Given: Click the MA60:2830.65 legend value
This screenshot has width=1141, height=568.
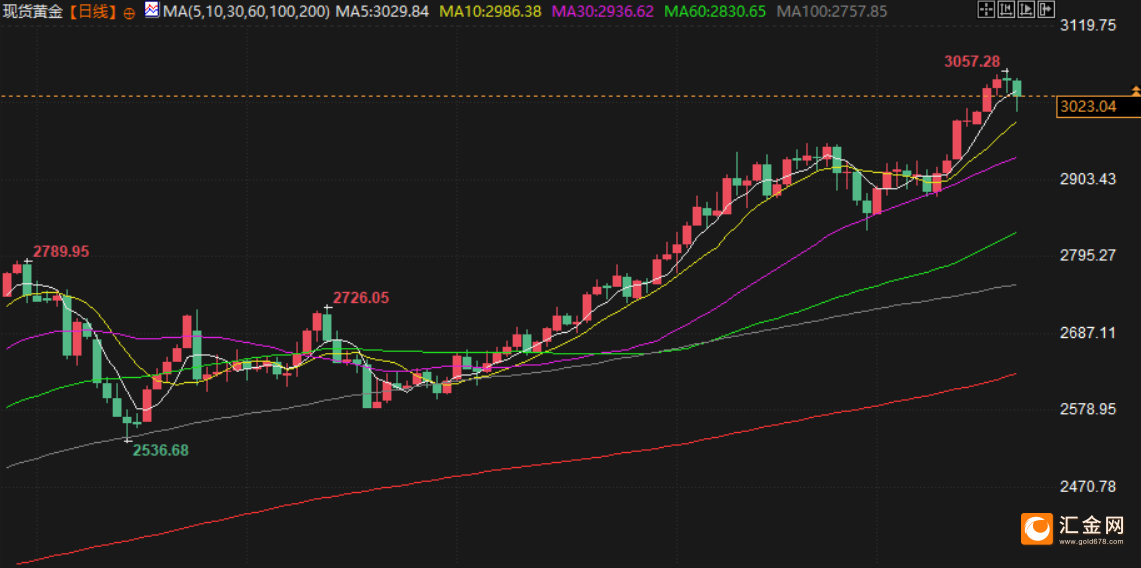Looking at the screenshot, I should (x=715, y=11).
